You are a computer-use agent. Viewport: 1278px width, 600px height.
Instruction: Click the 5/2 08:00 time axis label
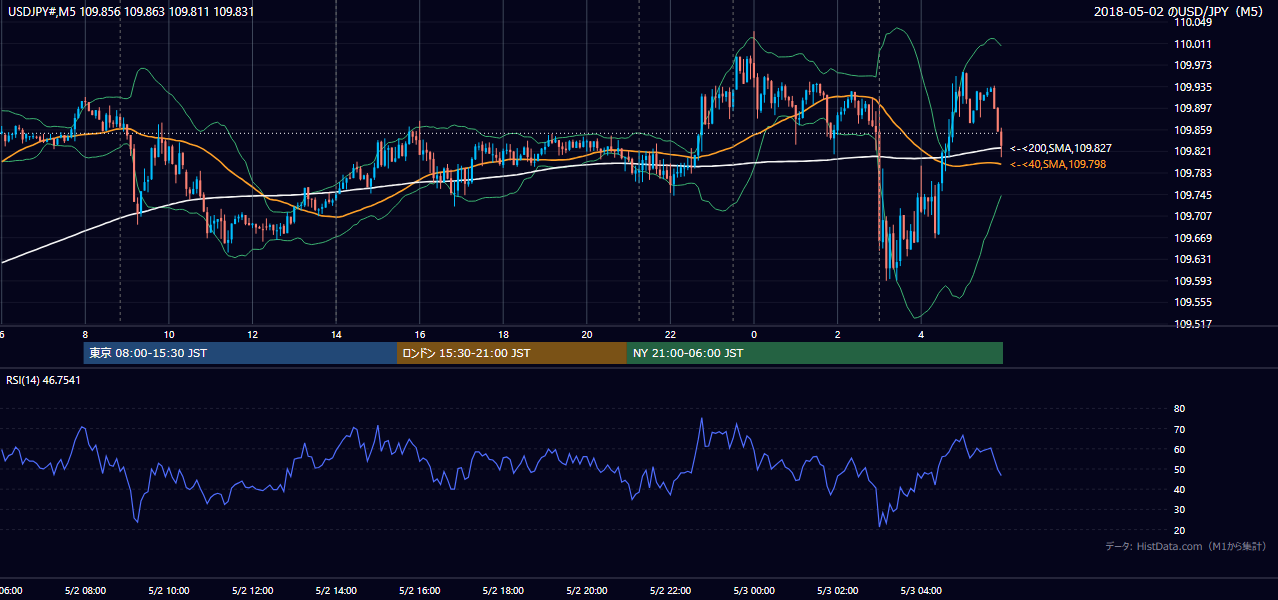pos(85,590)
